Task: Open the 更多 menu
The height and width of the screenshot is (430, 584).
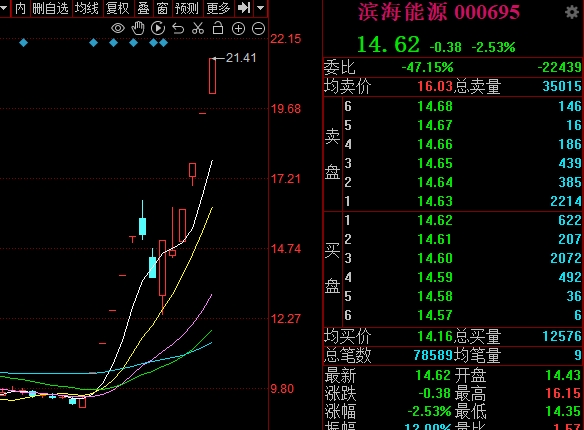Action: [x=218, y=8]
